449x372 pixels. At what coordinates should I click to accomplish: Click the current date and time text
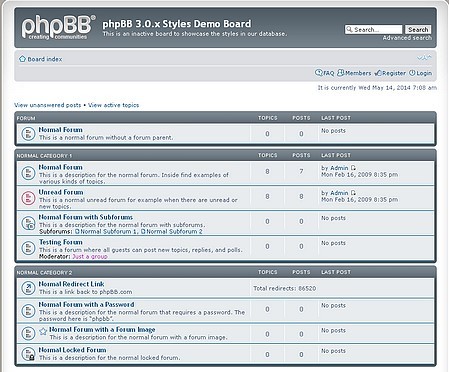point(377,88)
